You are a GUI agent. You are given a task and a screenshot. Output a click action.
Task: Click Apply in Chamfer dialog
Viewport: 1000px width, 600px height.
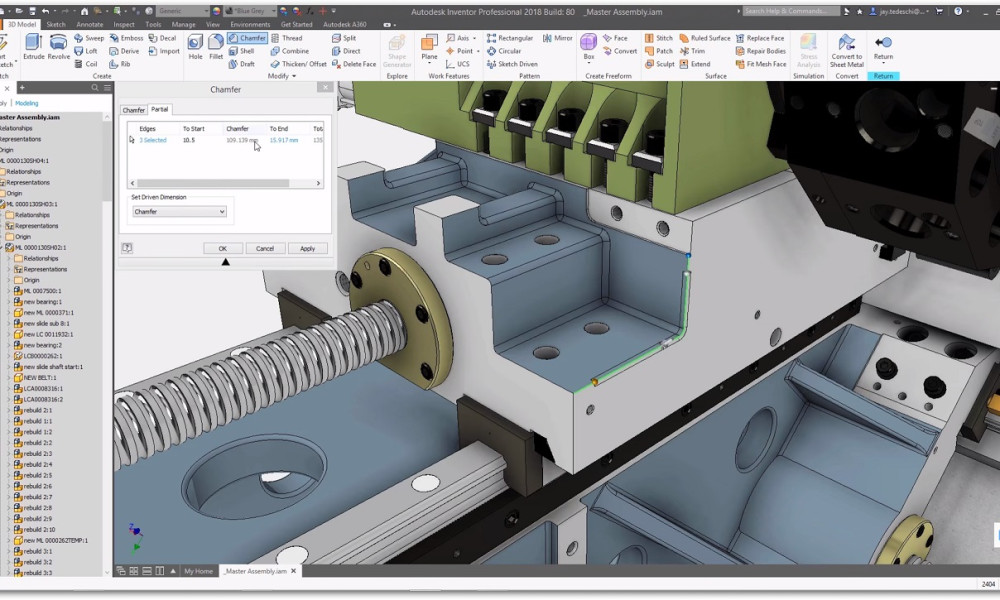pos(307,249)
